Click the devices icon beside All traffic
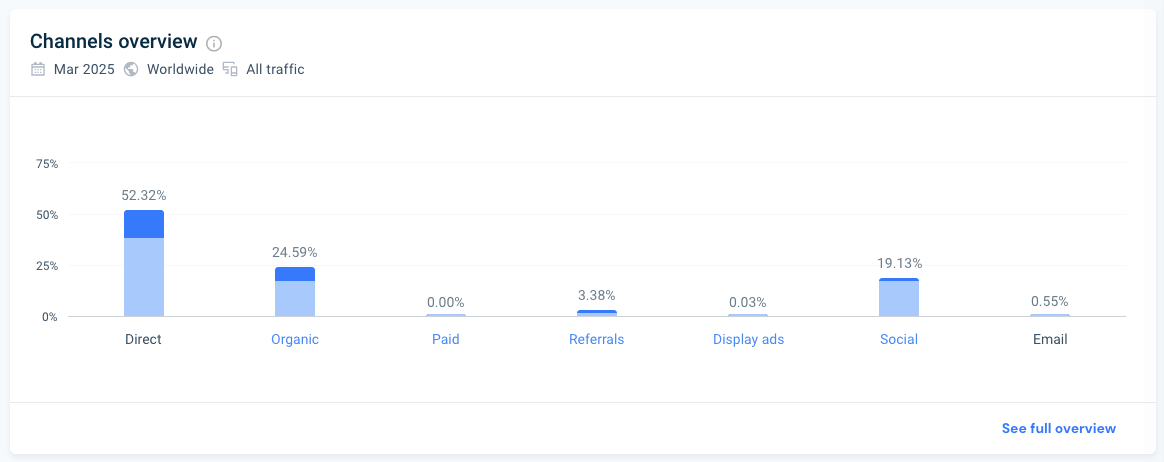The height and width of the screenshot is (462, 1164). pos(230,69)
